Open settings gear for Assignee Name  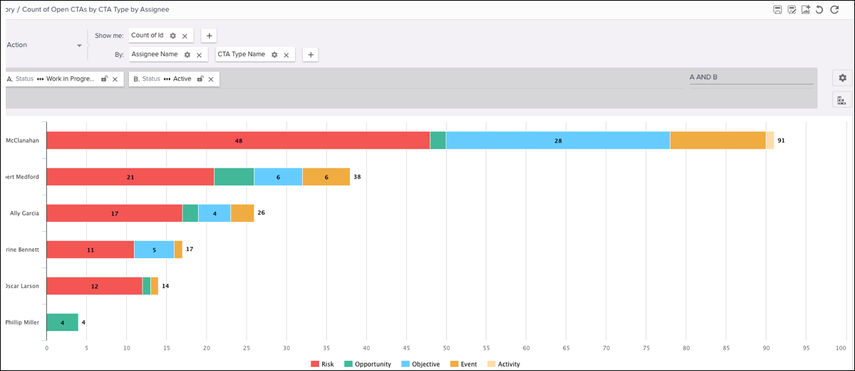[x=187, y=55]
